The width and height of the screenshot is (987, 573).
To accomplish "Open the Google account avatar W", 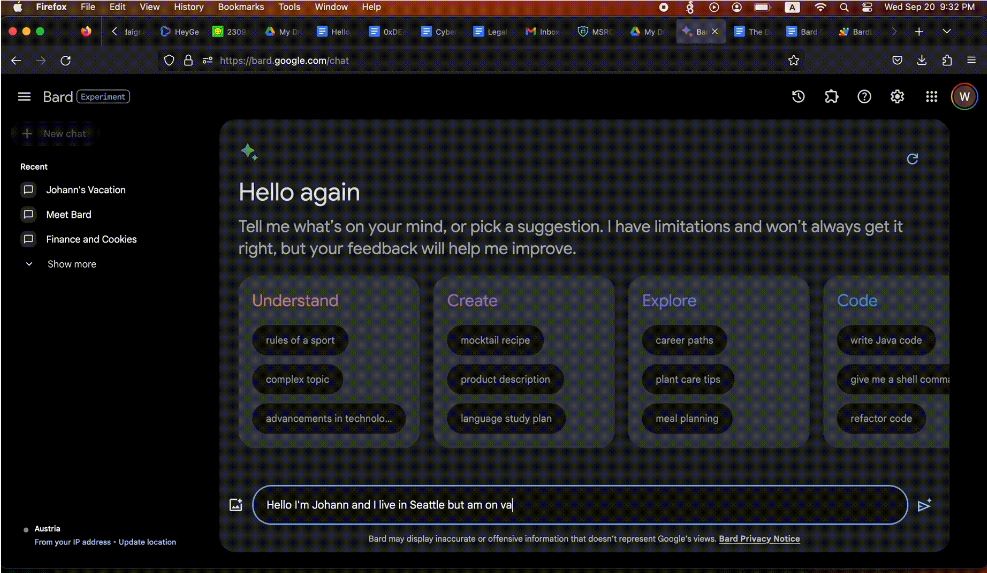I will (964, 96).
